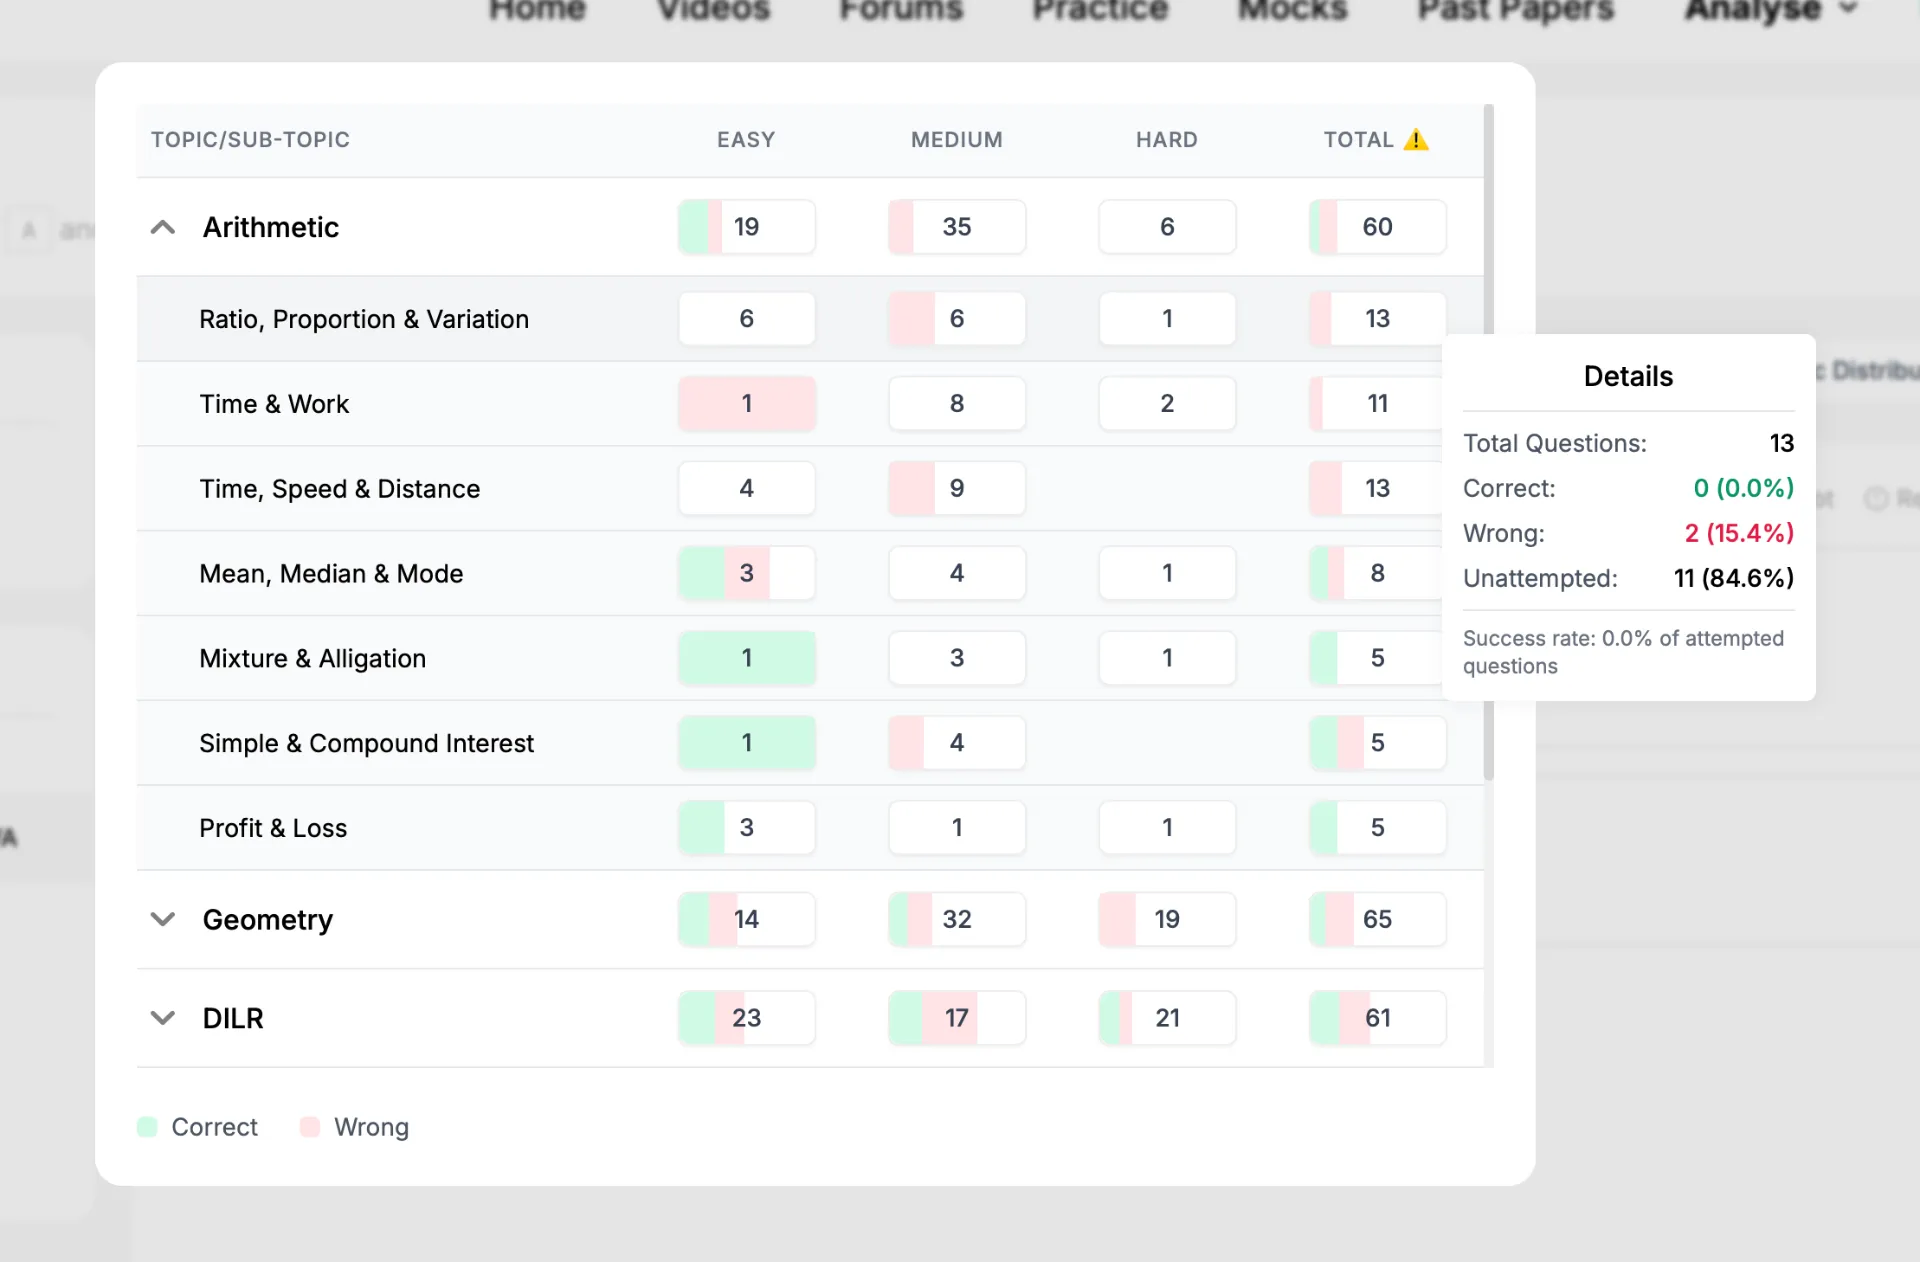
Task: Click Mixture & Alligation easy count cell
Action: (747, 658)
